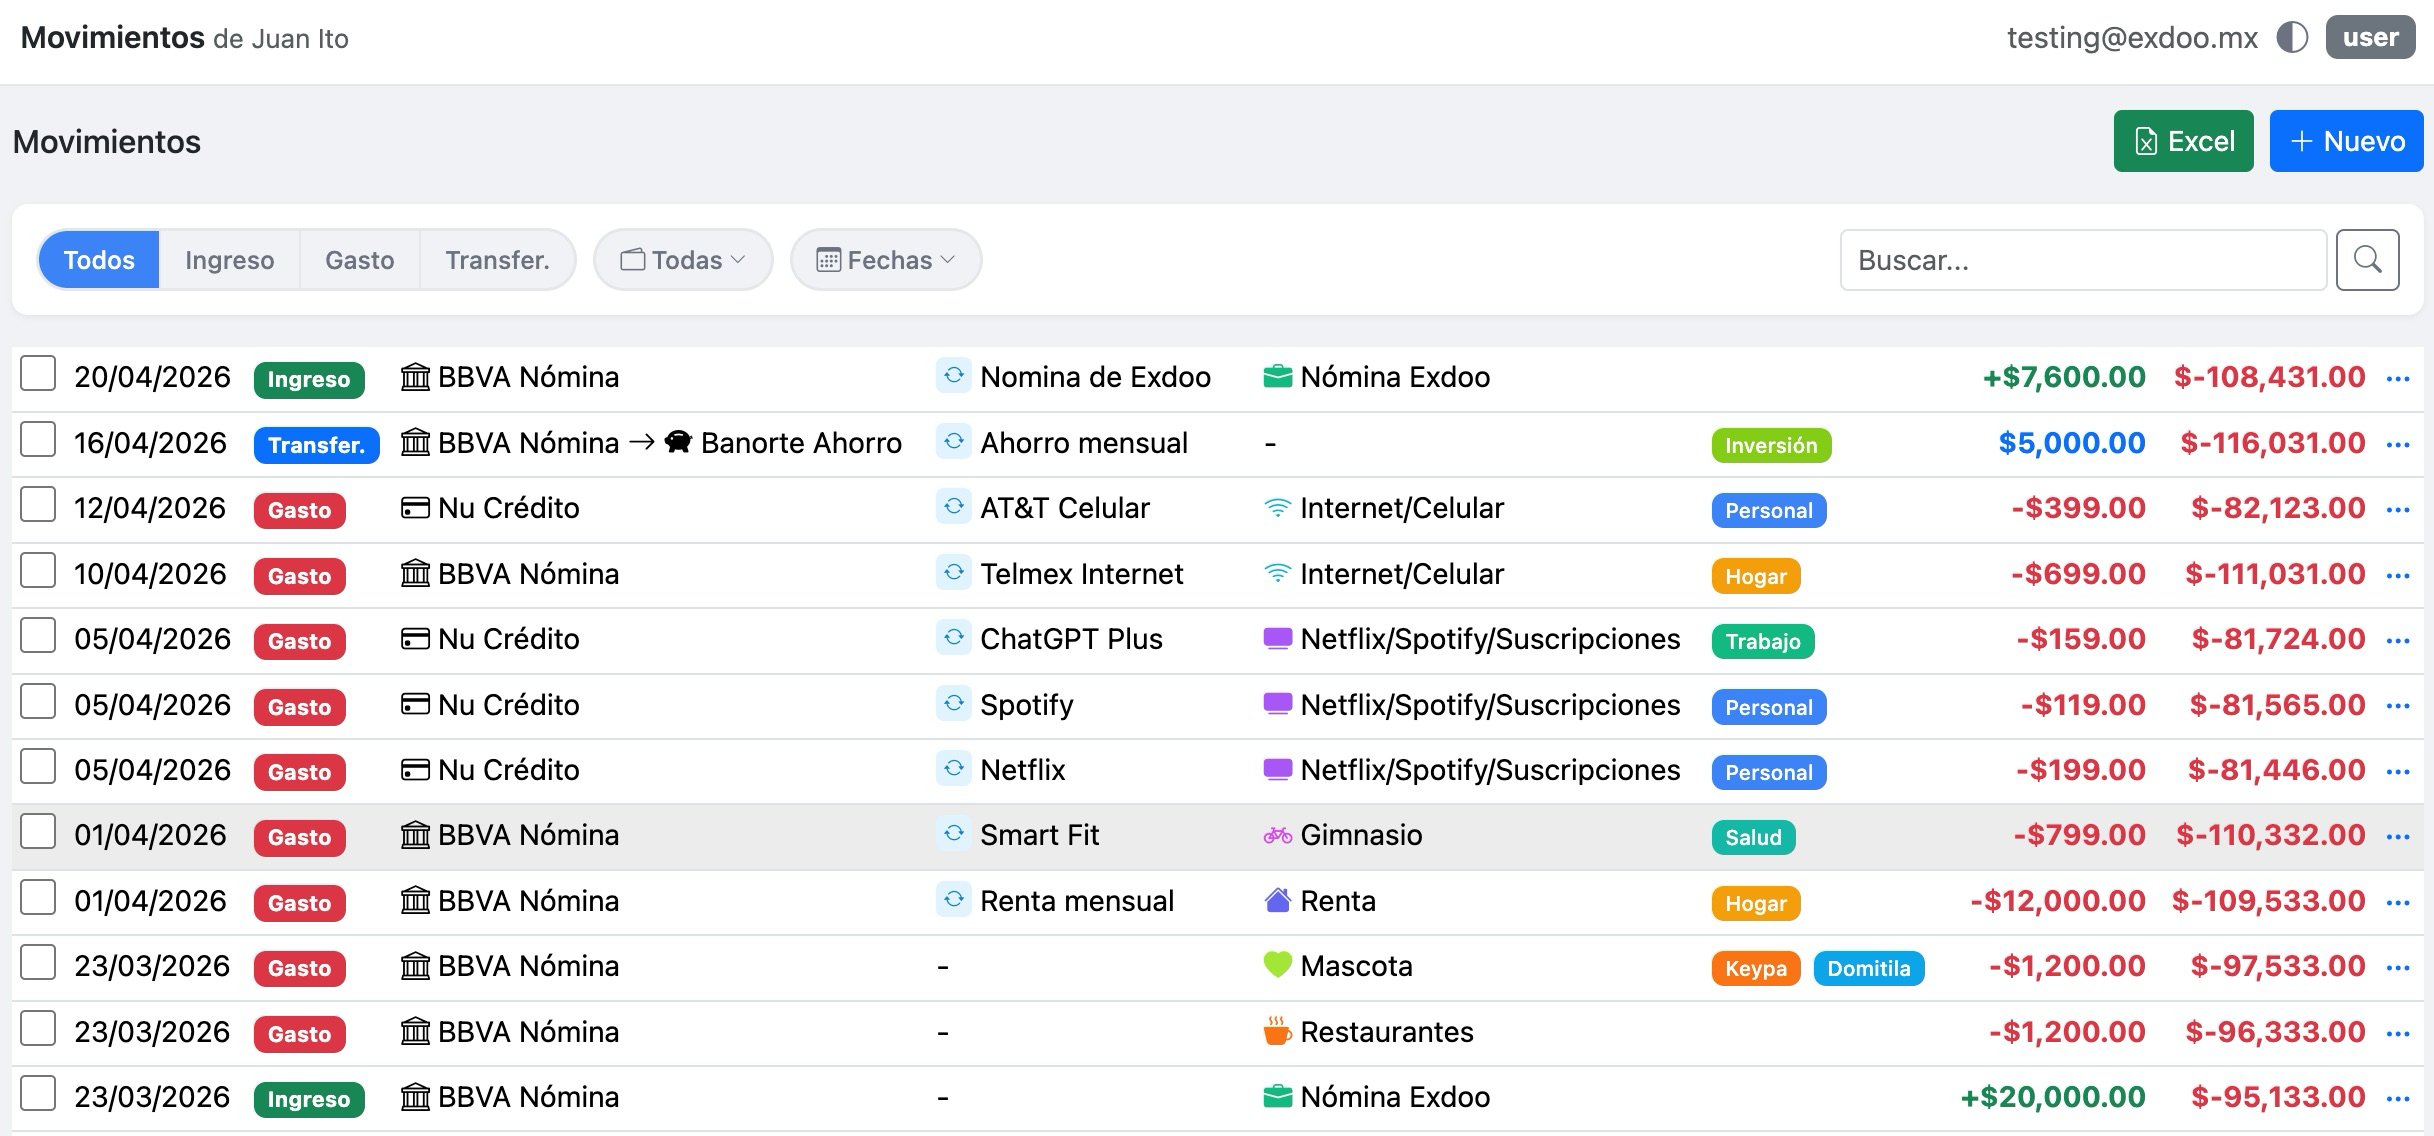Open three-dot menu for Smart Fit row
The height and width of the screenshot is (1136, 2434).
[x=2398, y=837]
